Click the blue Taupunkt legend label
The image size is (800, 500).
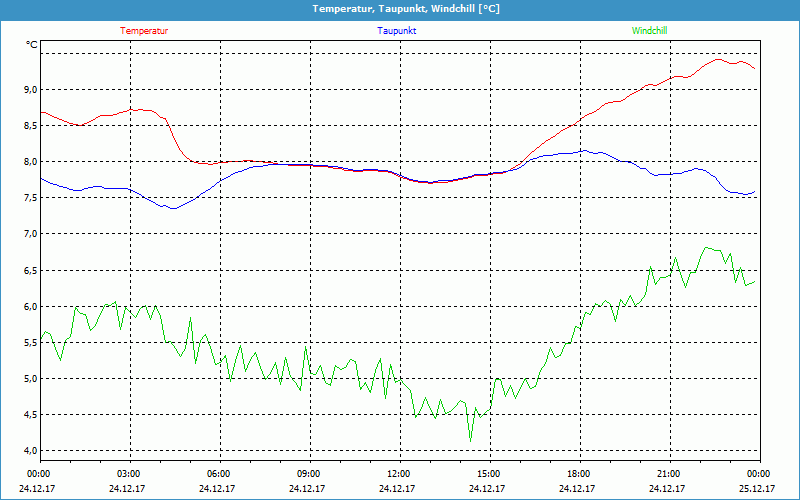click(397, 31)
